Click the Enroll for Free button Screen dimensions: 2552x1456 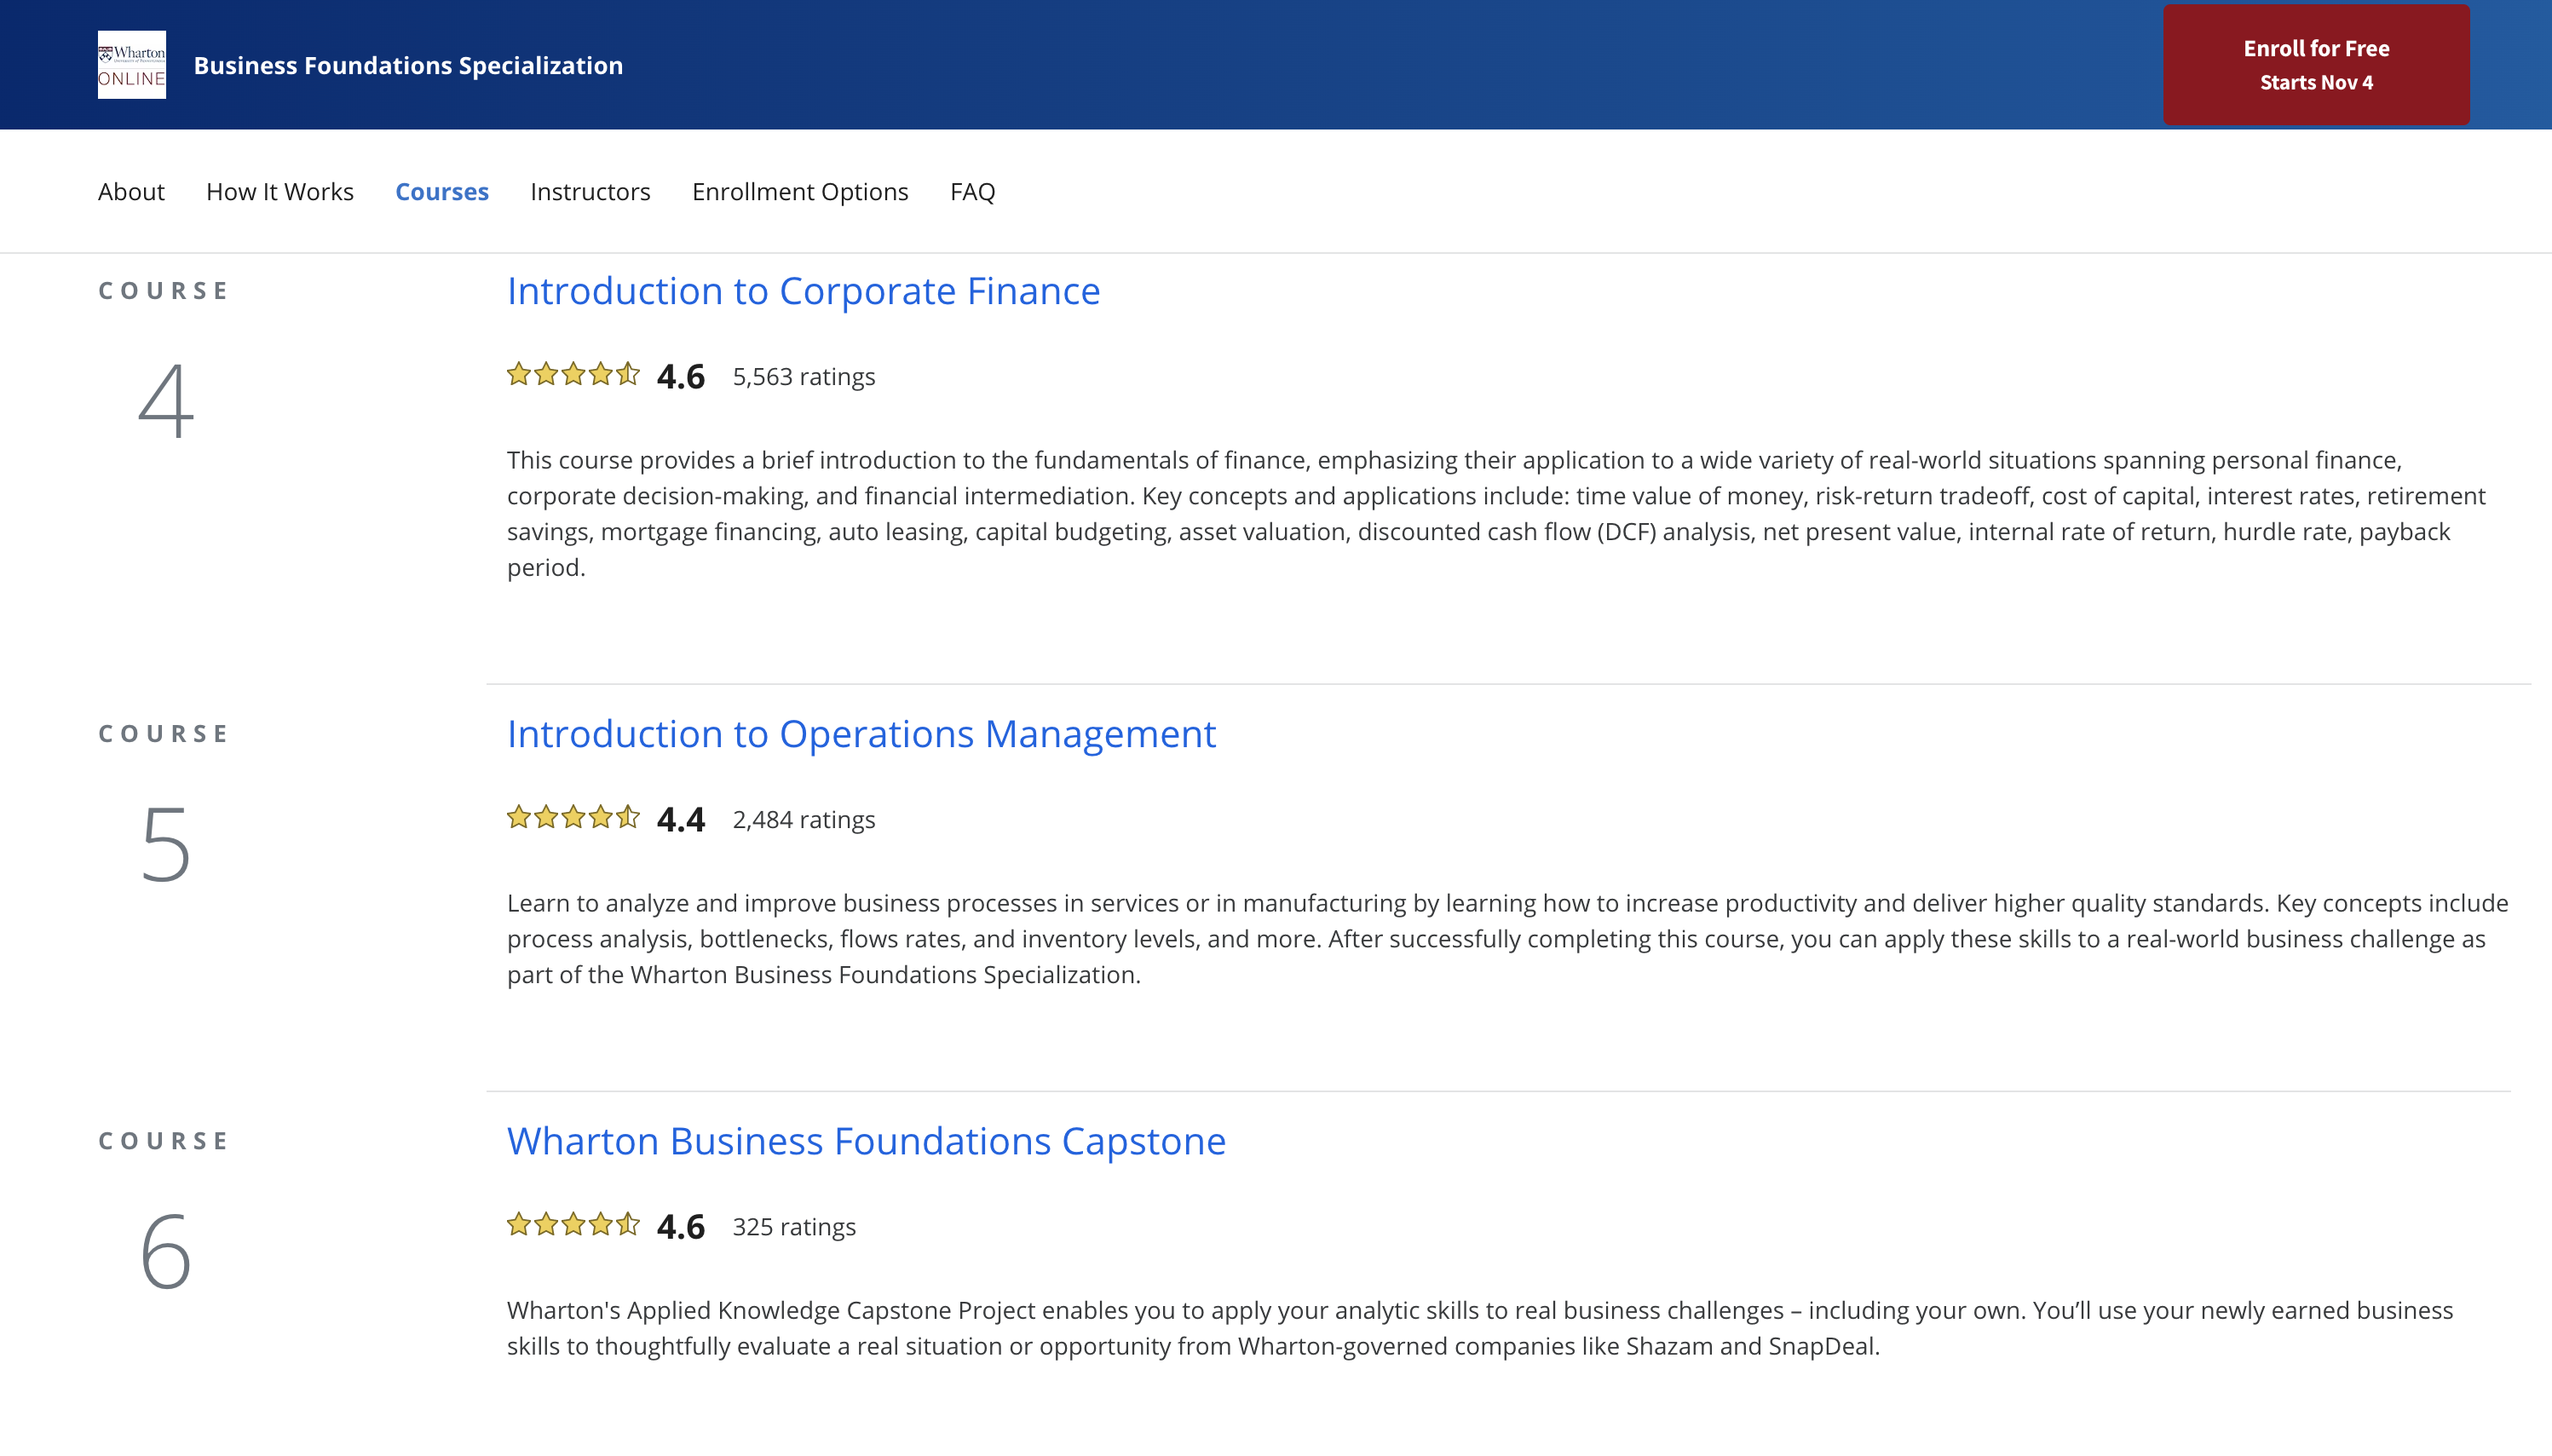click(2315, 65)
